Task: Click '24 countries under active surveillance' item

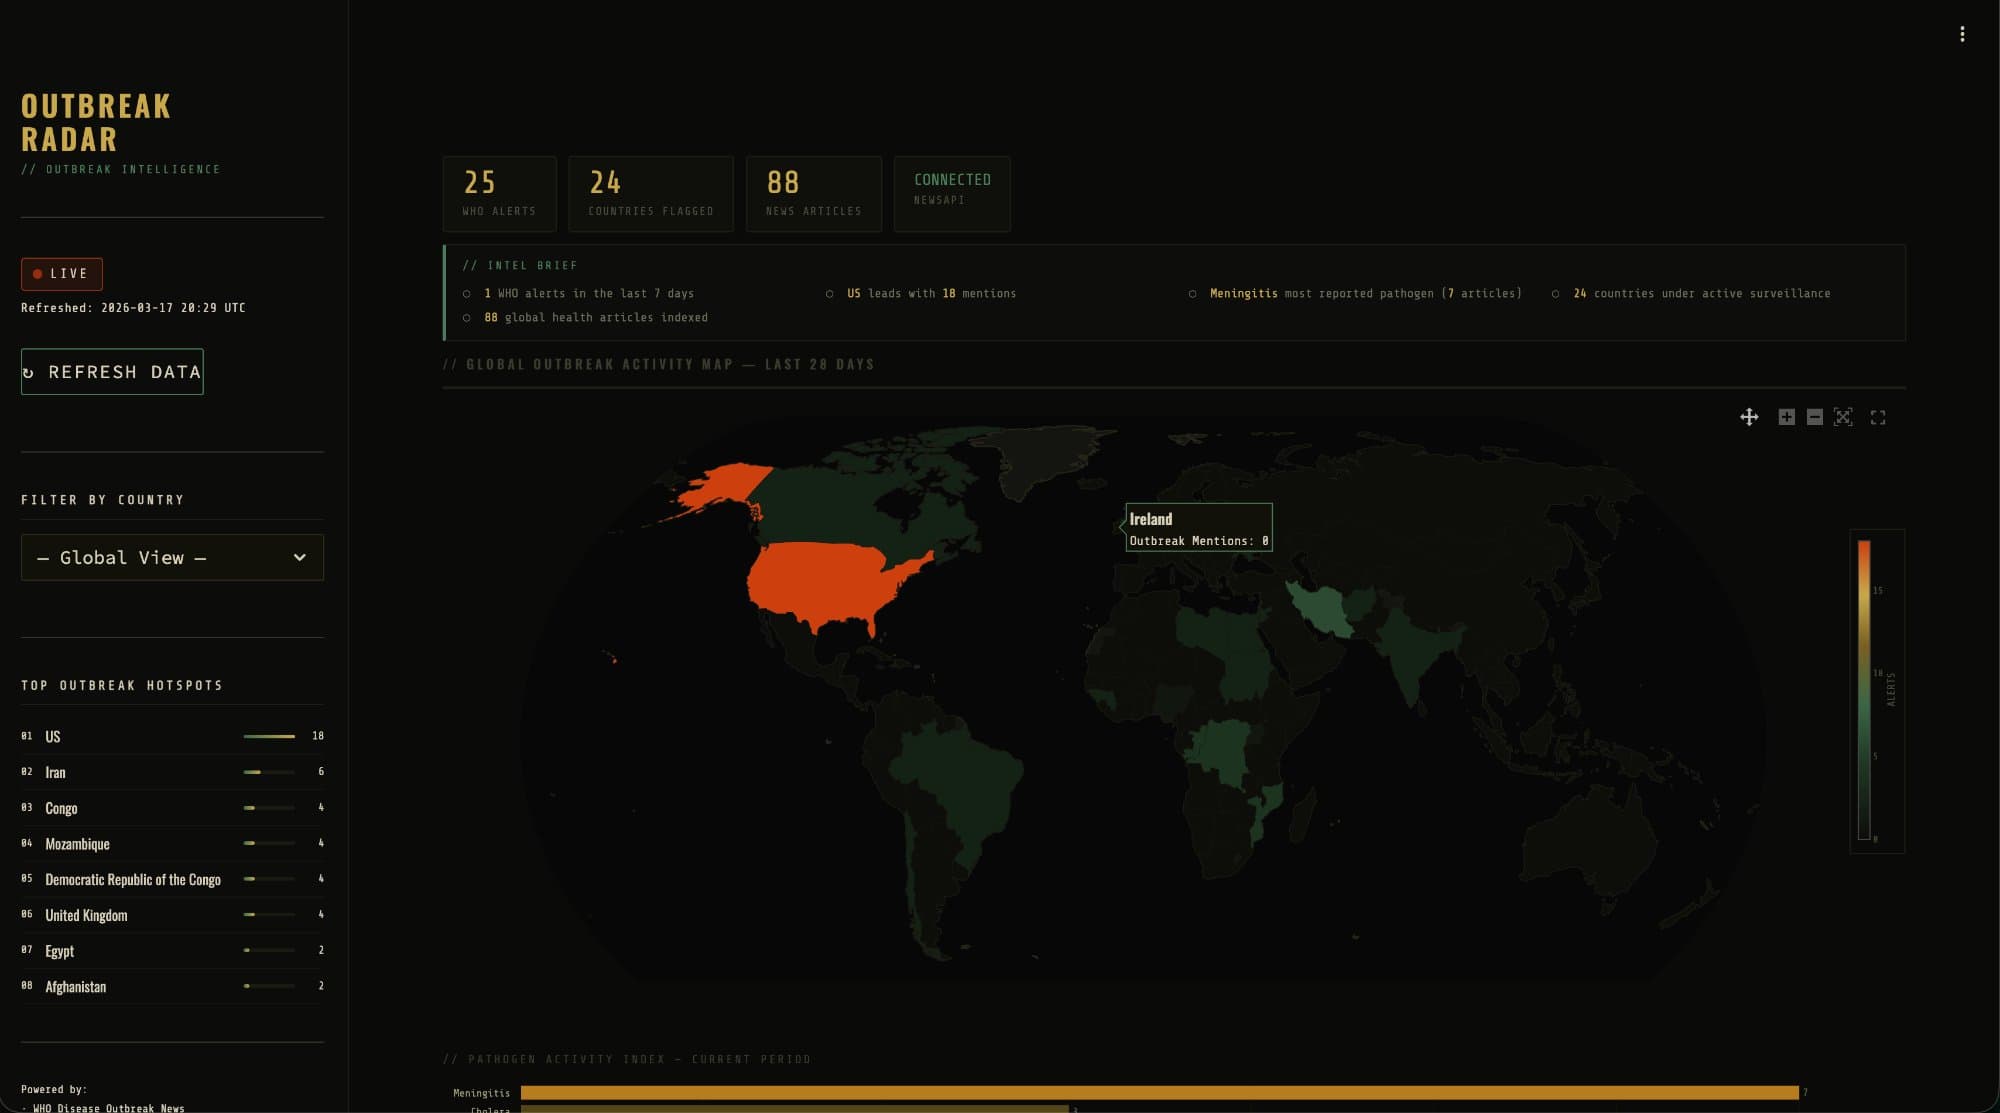Action: 1701,293
